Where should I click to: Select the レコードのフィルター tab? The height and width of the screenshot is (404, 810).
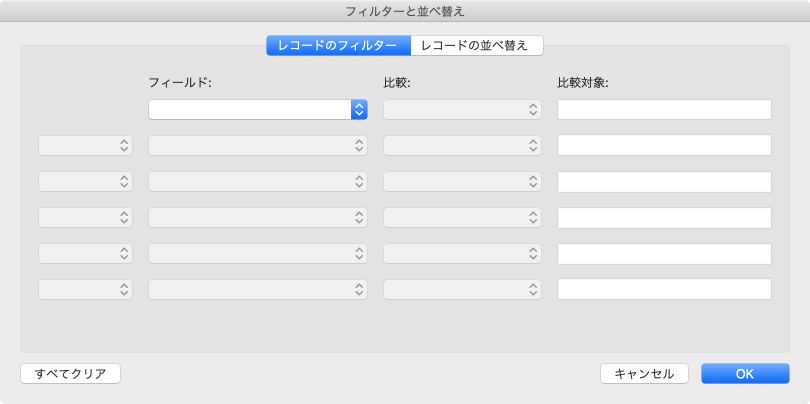pos(338,45)
